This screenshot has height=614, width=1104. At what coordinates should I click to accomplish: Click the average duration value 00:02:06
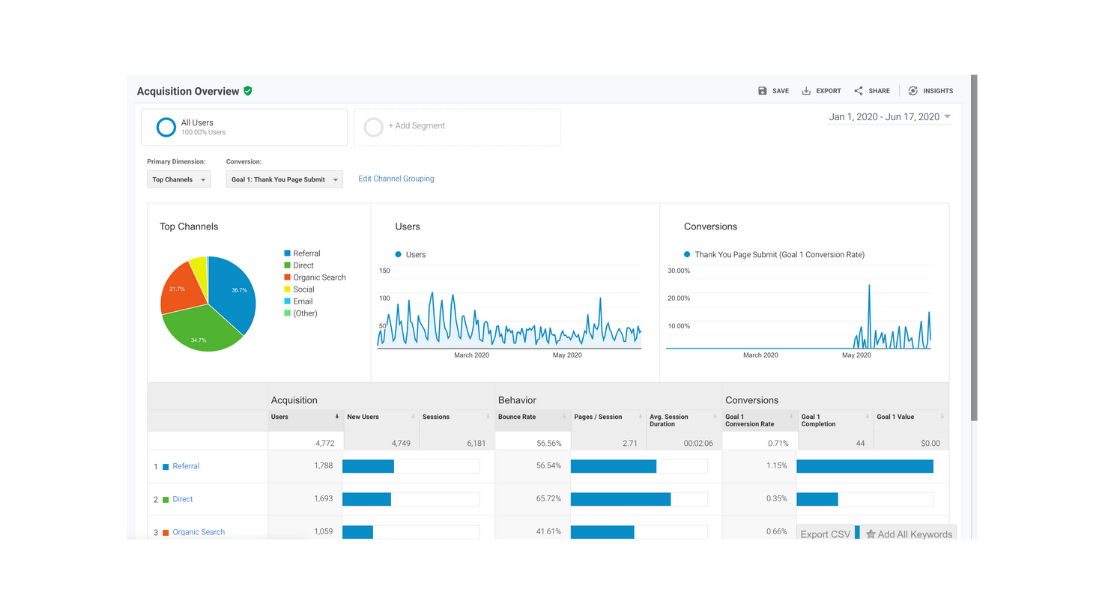(x=698, y=443)
